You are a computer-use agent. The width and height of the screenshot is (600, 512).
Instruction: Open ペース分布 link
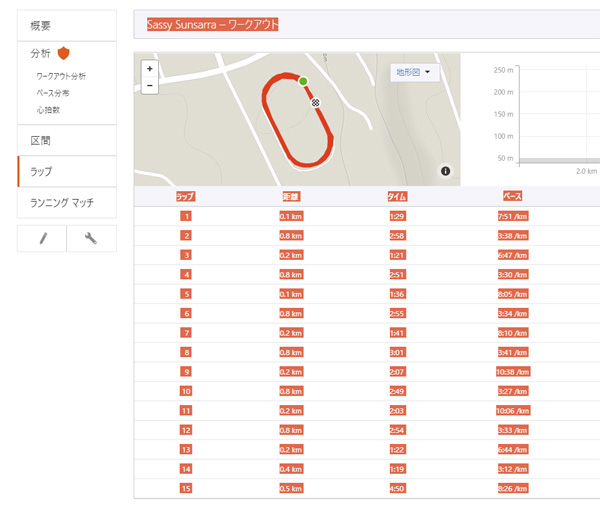pyautogui.click(x=53, y=93)
